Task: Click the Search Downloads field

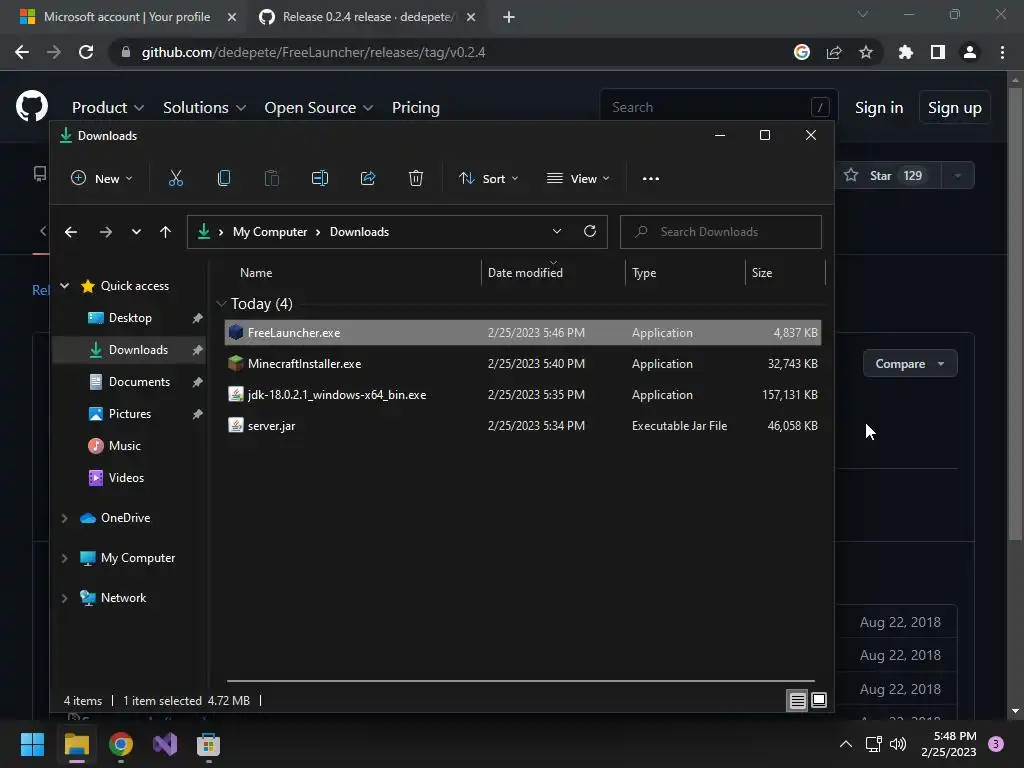Action: 720,232
